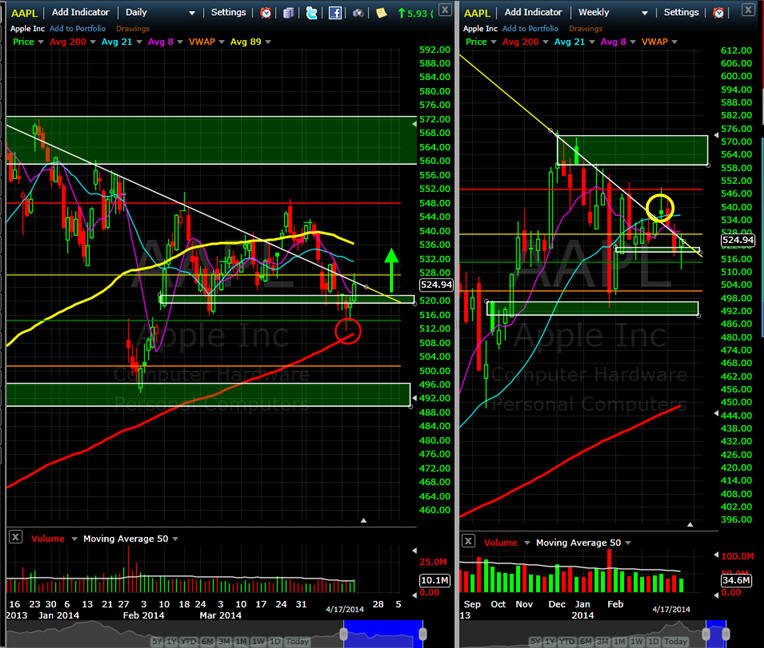Click the 524.94 price label on the Weekly axis

coord(738,240)
